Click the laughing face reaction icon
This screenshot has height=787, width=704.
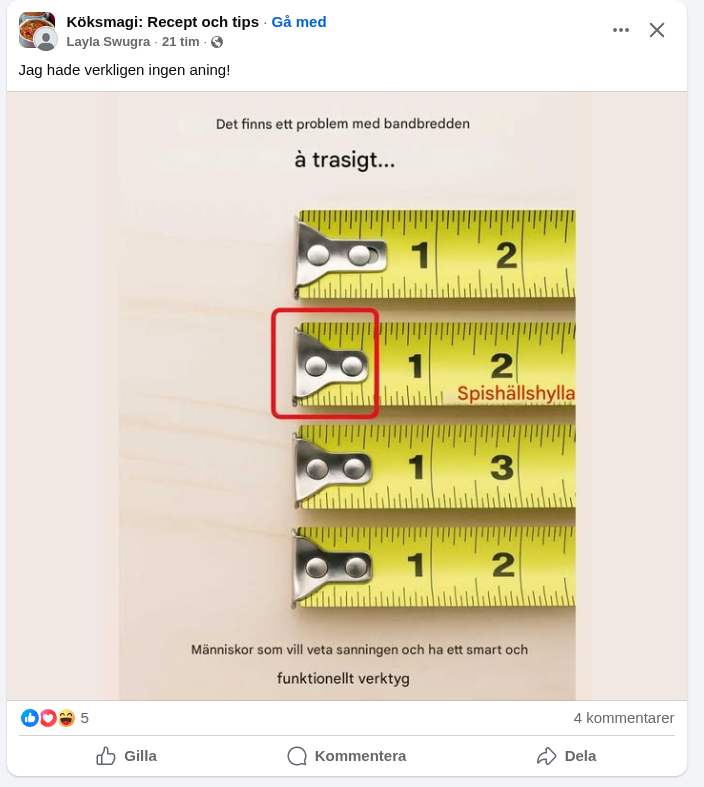pyautogui.click(x=66, y=718)
